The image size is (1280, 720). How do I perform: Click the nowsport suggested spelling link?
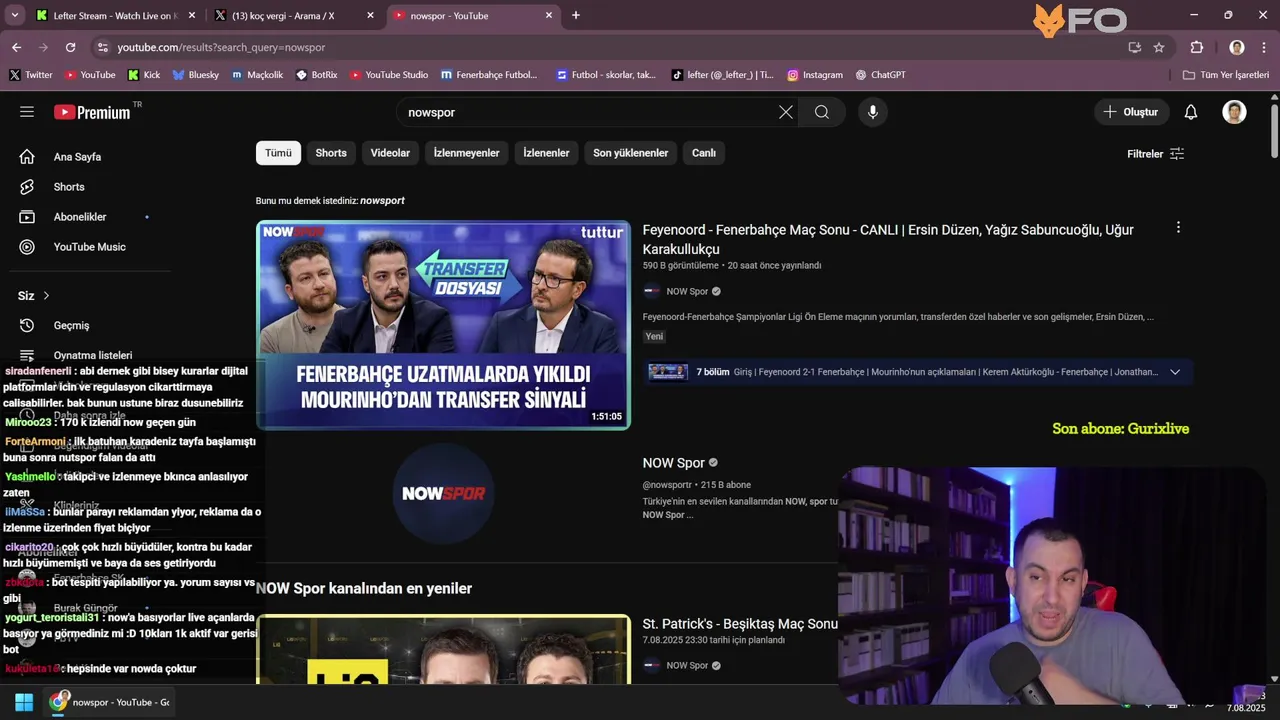tap(382, 201)
